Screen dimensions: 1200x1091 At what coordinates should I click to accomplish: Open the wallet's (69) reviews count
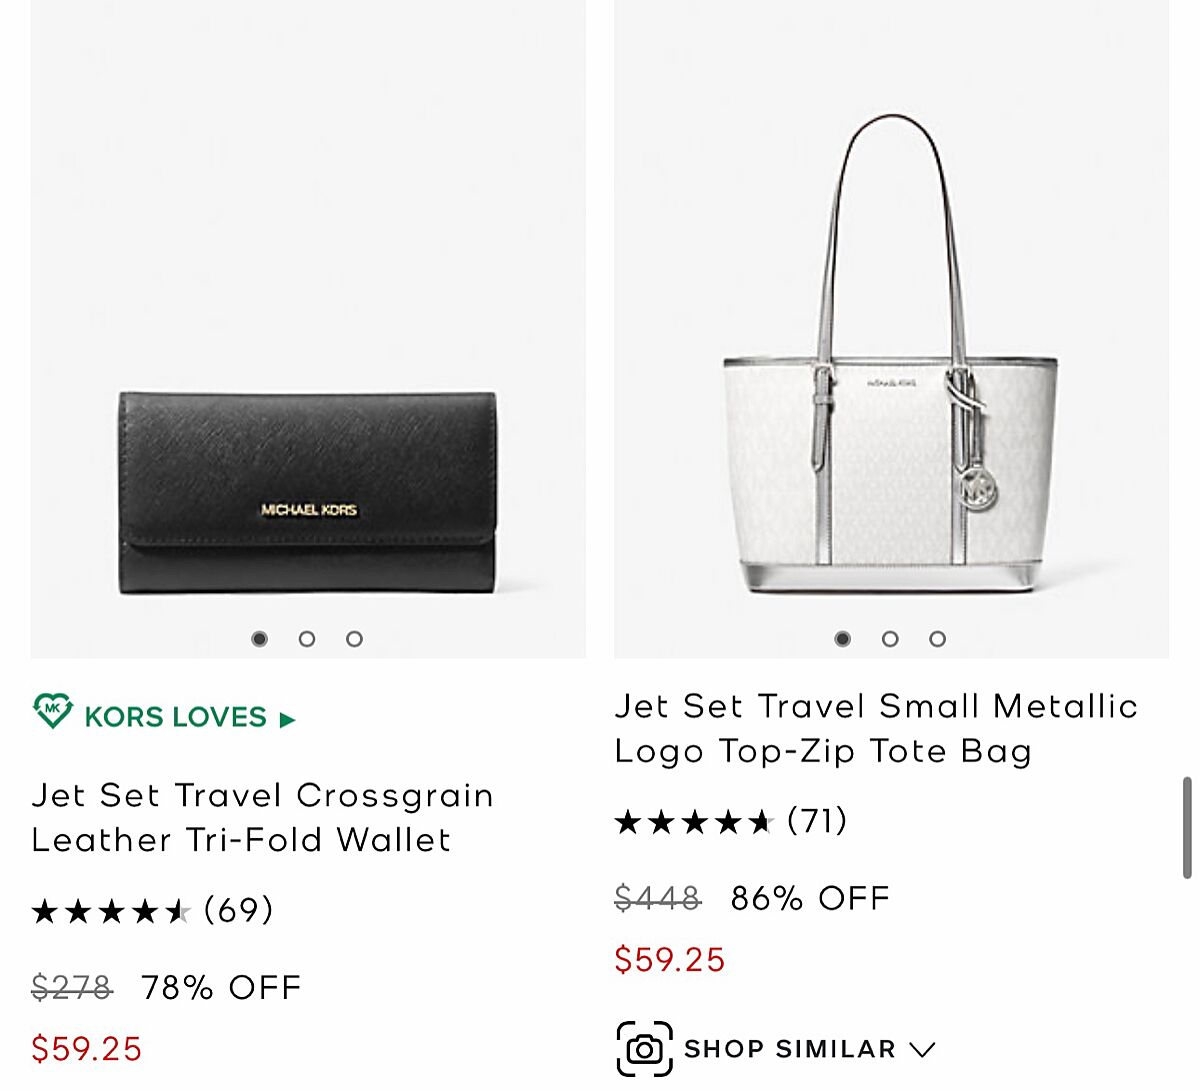tap(238, 910)
